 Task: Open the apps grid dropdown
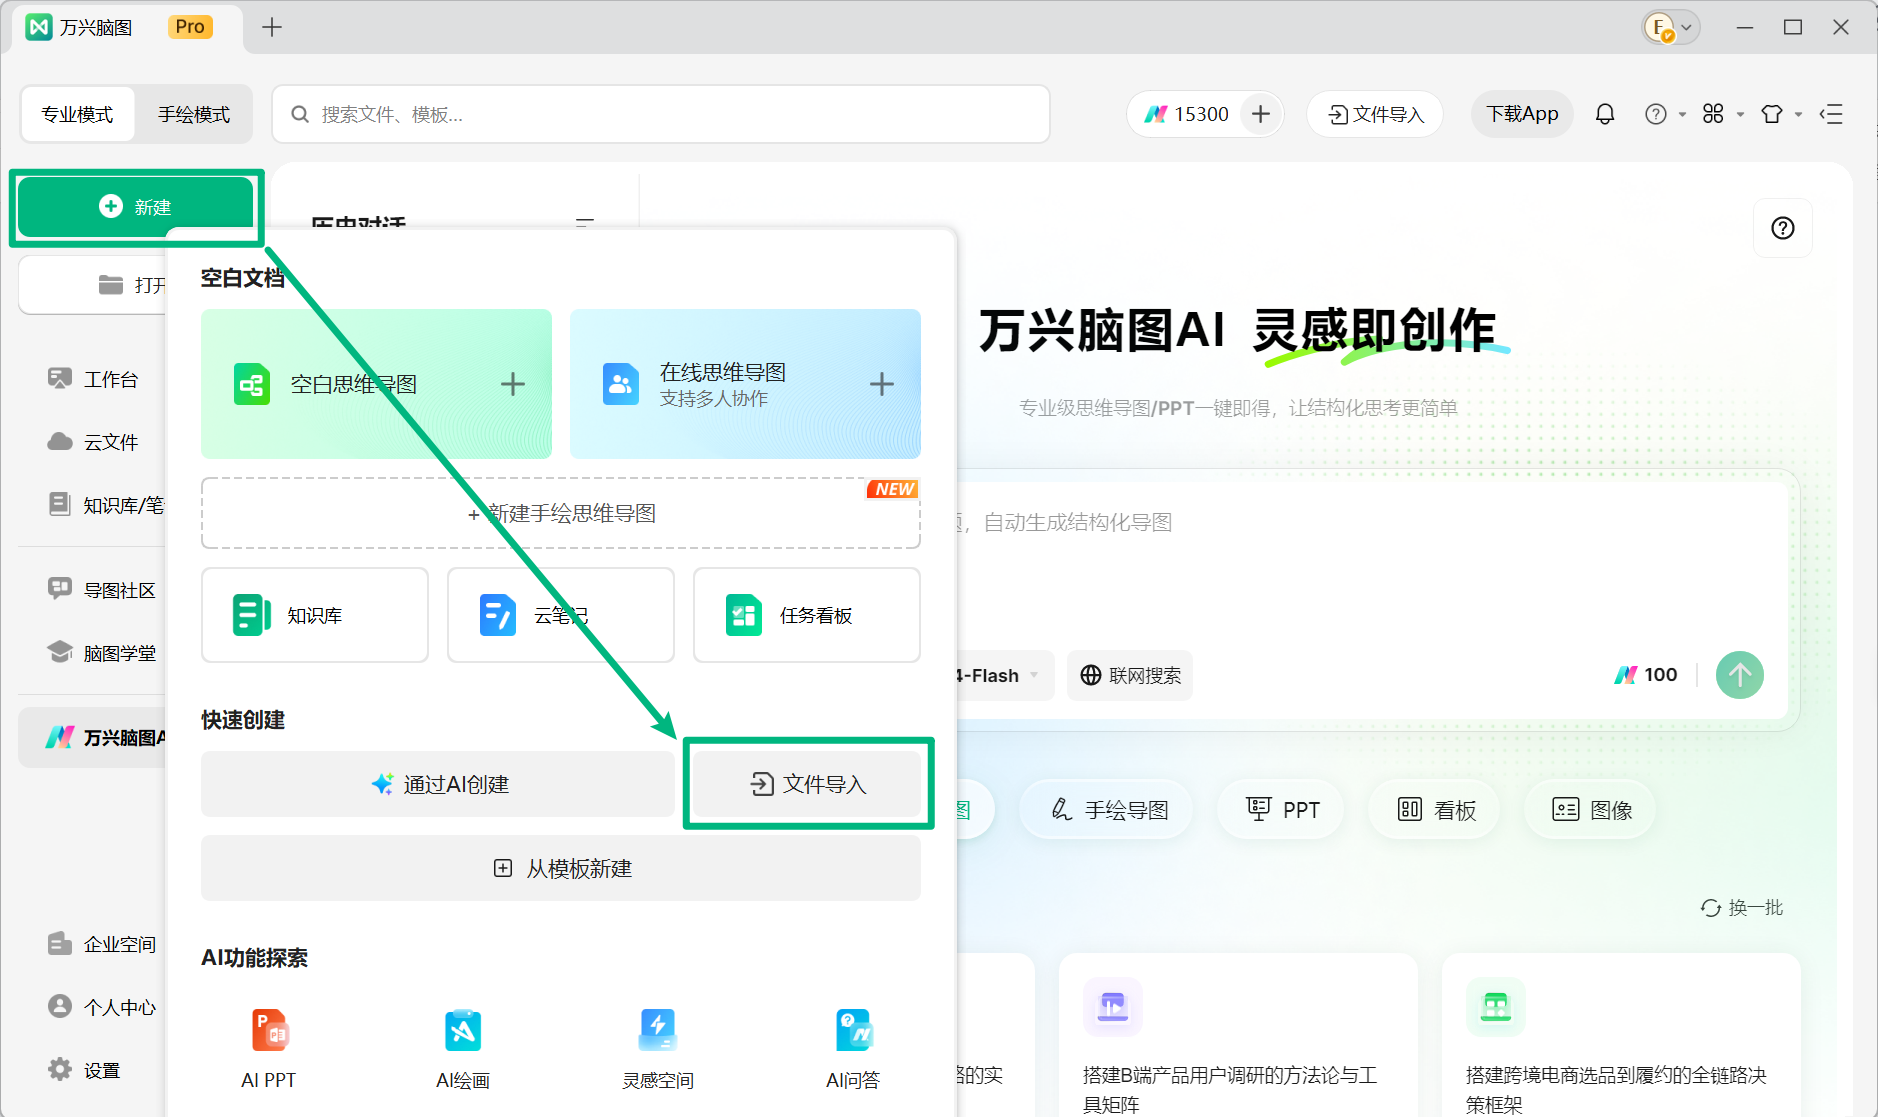(1722, 114)
